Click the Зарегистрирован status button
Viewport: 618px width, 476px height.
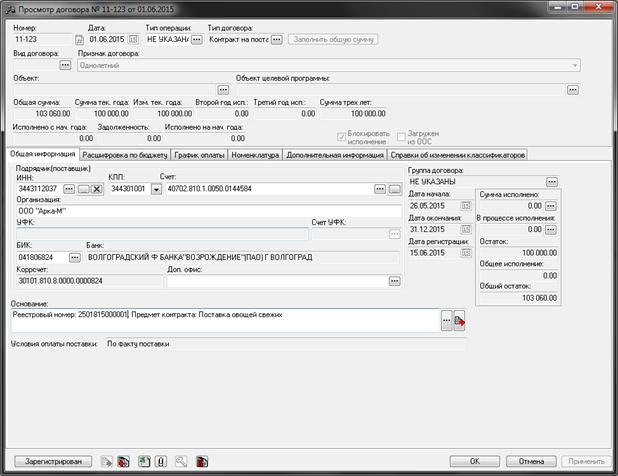[x=52, y=461]
